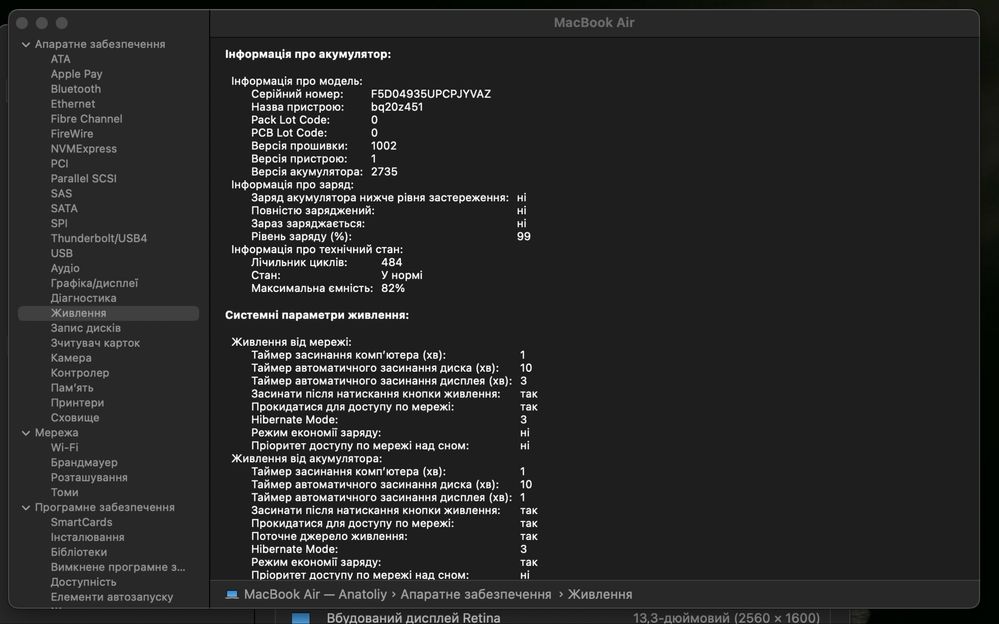This screenshot has width=999, height=624.
Task: Click the MacBook Air window title
Action: point(594,23)
